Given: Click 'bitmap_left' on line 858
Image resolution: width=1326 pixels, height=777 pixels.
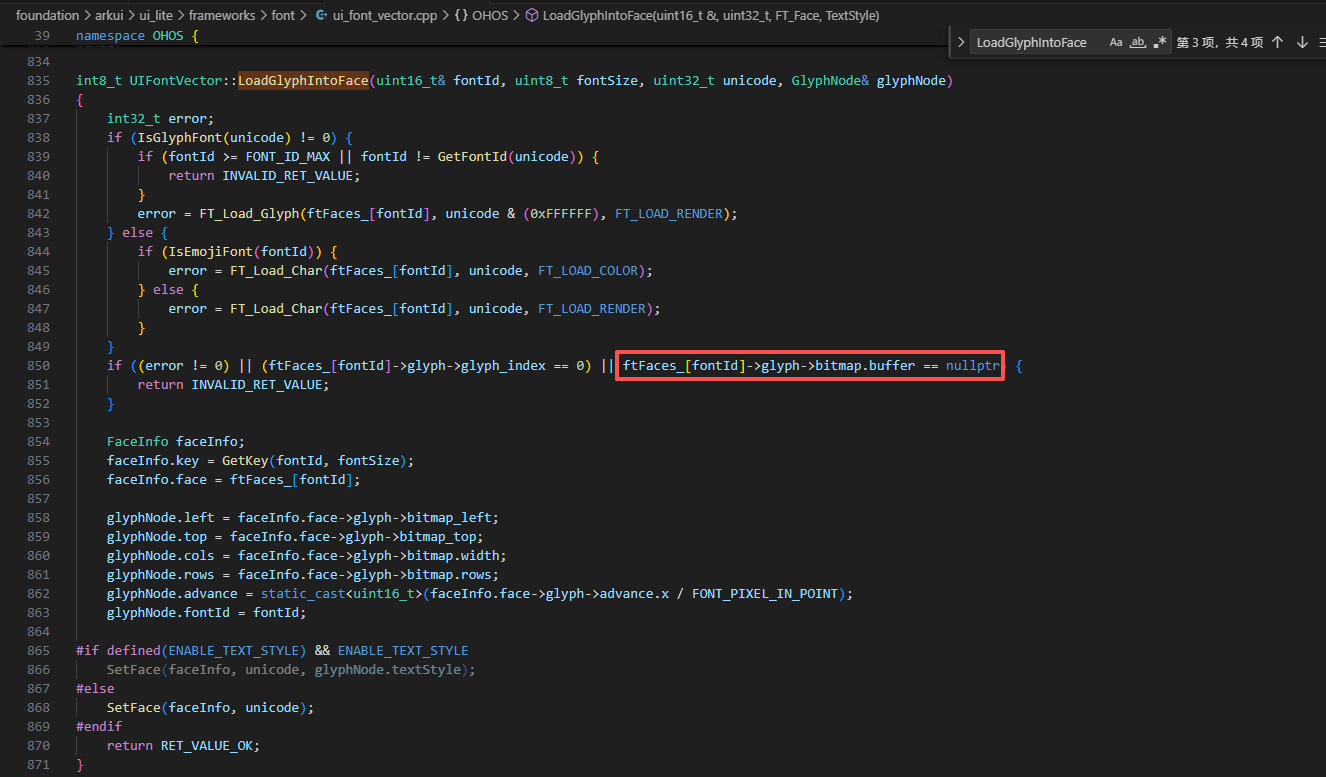Looking at the screenshot, I should click(449, 517).
